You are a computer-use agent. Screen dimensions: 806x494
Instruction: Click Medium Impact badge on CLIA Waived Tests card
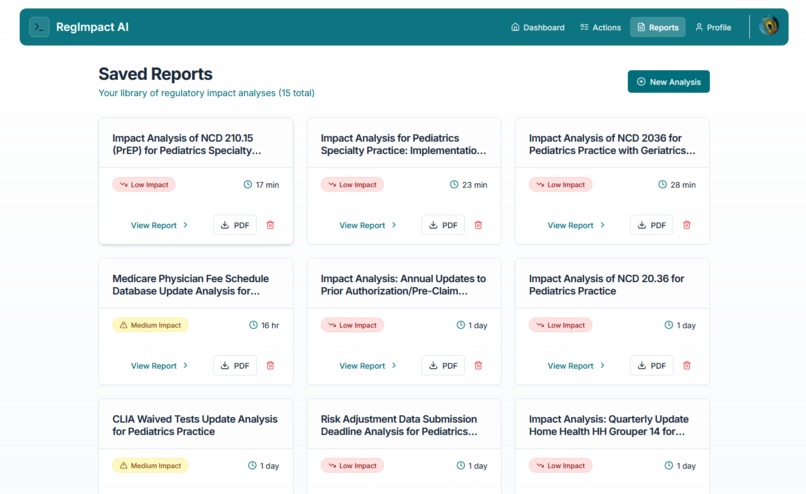pyautogui.click(x=150, y=466)
